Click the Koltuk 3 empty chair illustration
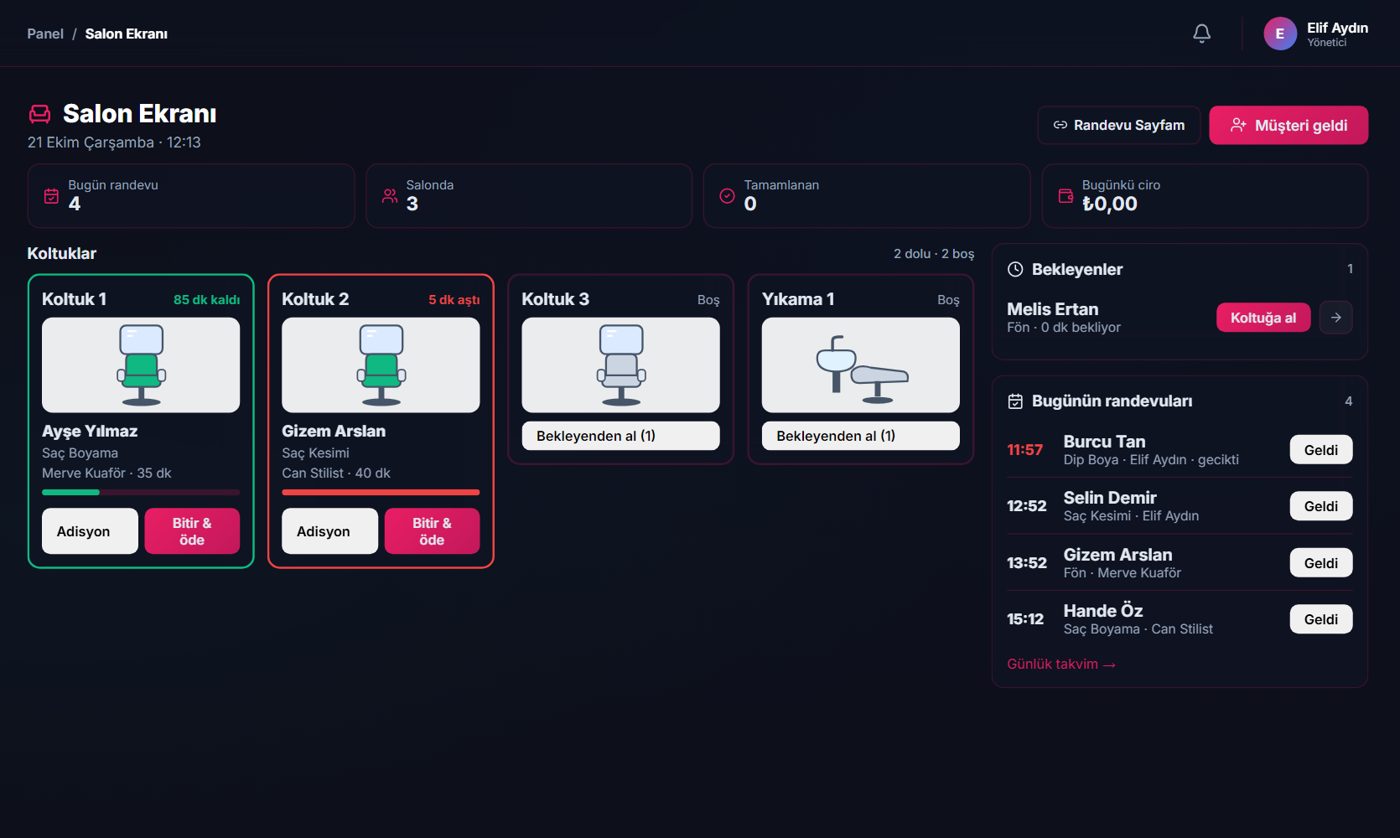Screen dimensions: 1400x838 click(x=621, y=365)
